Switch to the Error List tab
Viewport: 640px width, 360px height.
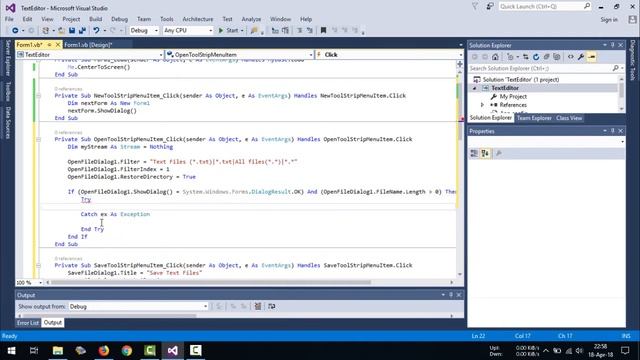coord(28,322)
